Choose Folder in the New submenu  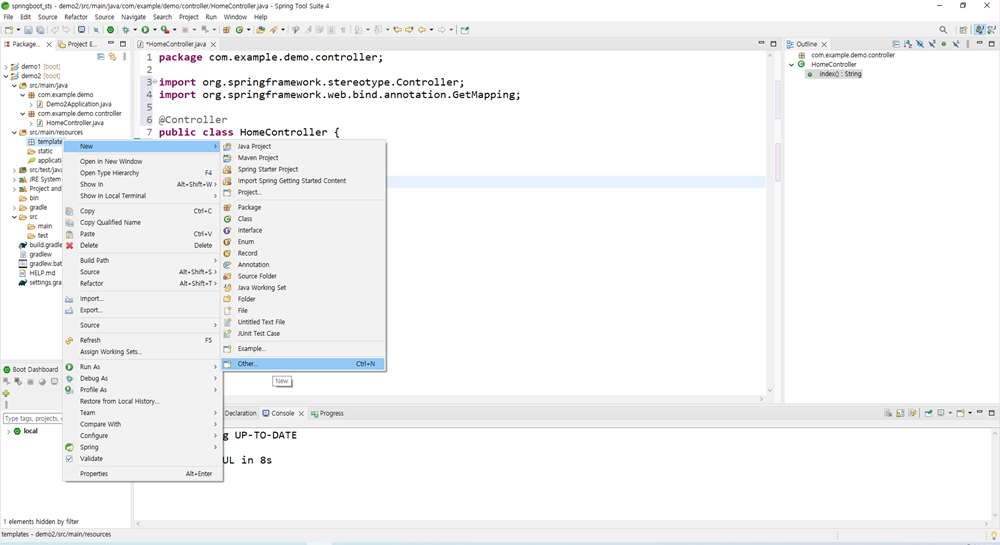303,299
